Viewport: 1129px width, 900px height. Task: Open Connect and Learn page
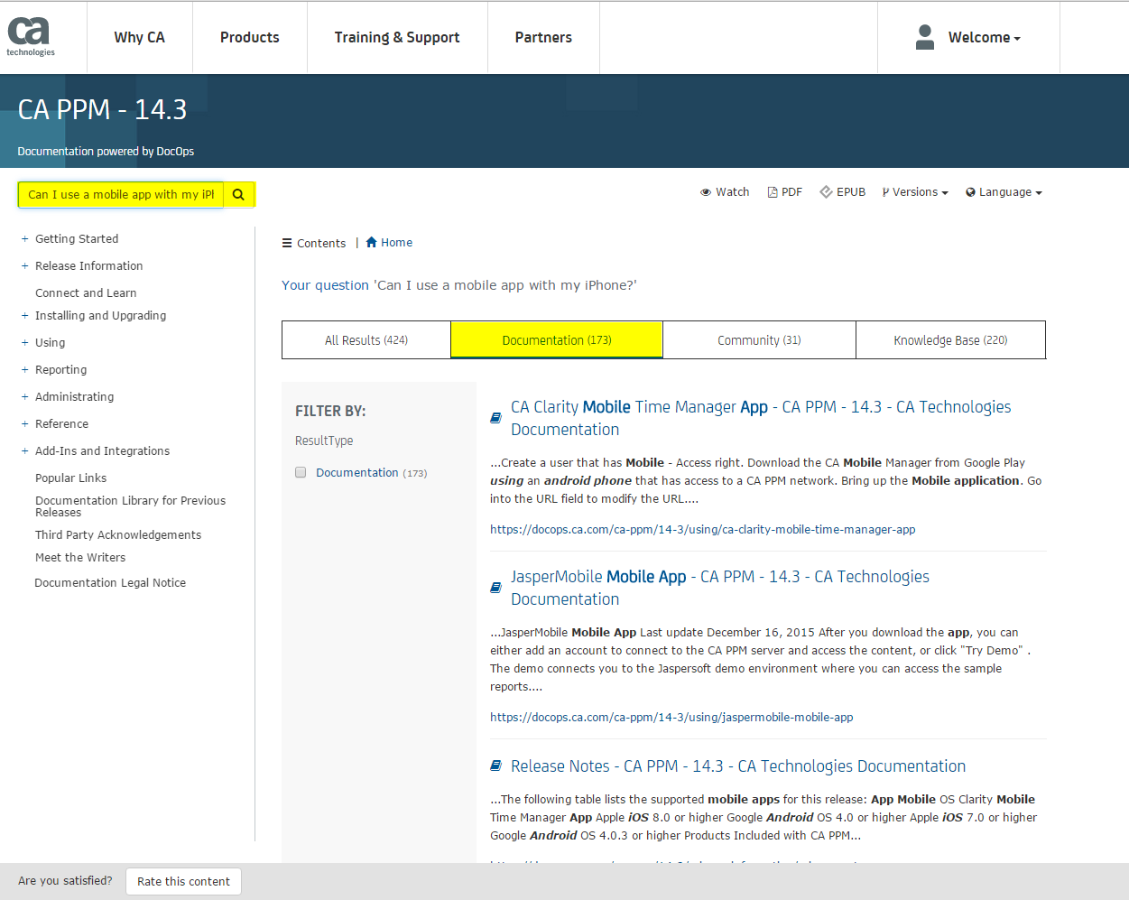[x=86, y=293]
